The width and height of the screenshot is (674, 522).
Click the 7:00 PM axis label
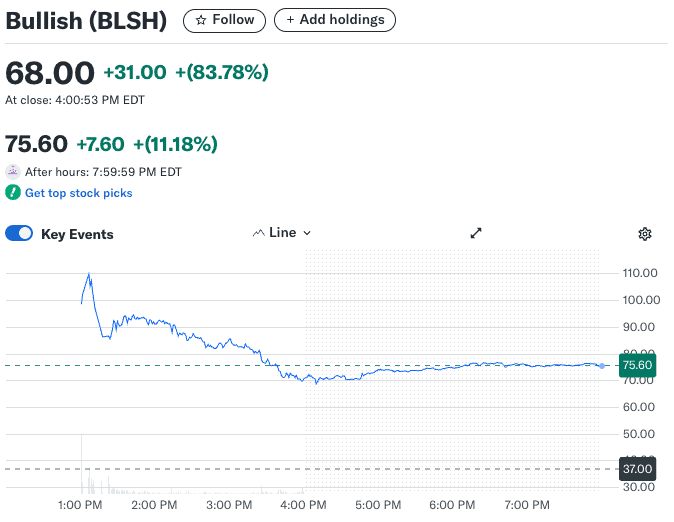pos(527,505)
